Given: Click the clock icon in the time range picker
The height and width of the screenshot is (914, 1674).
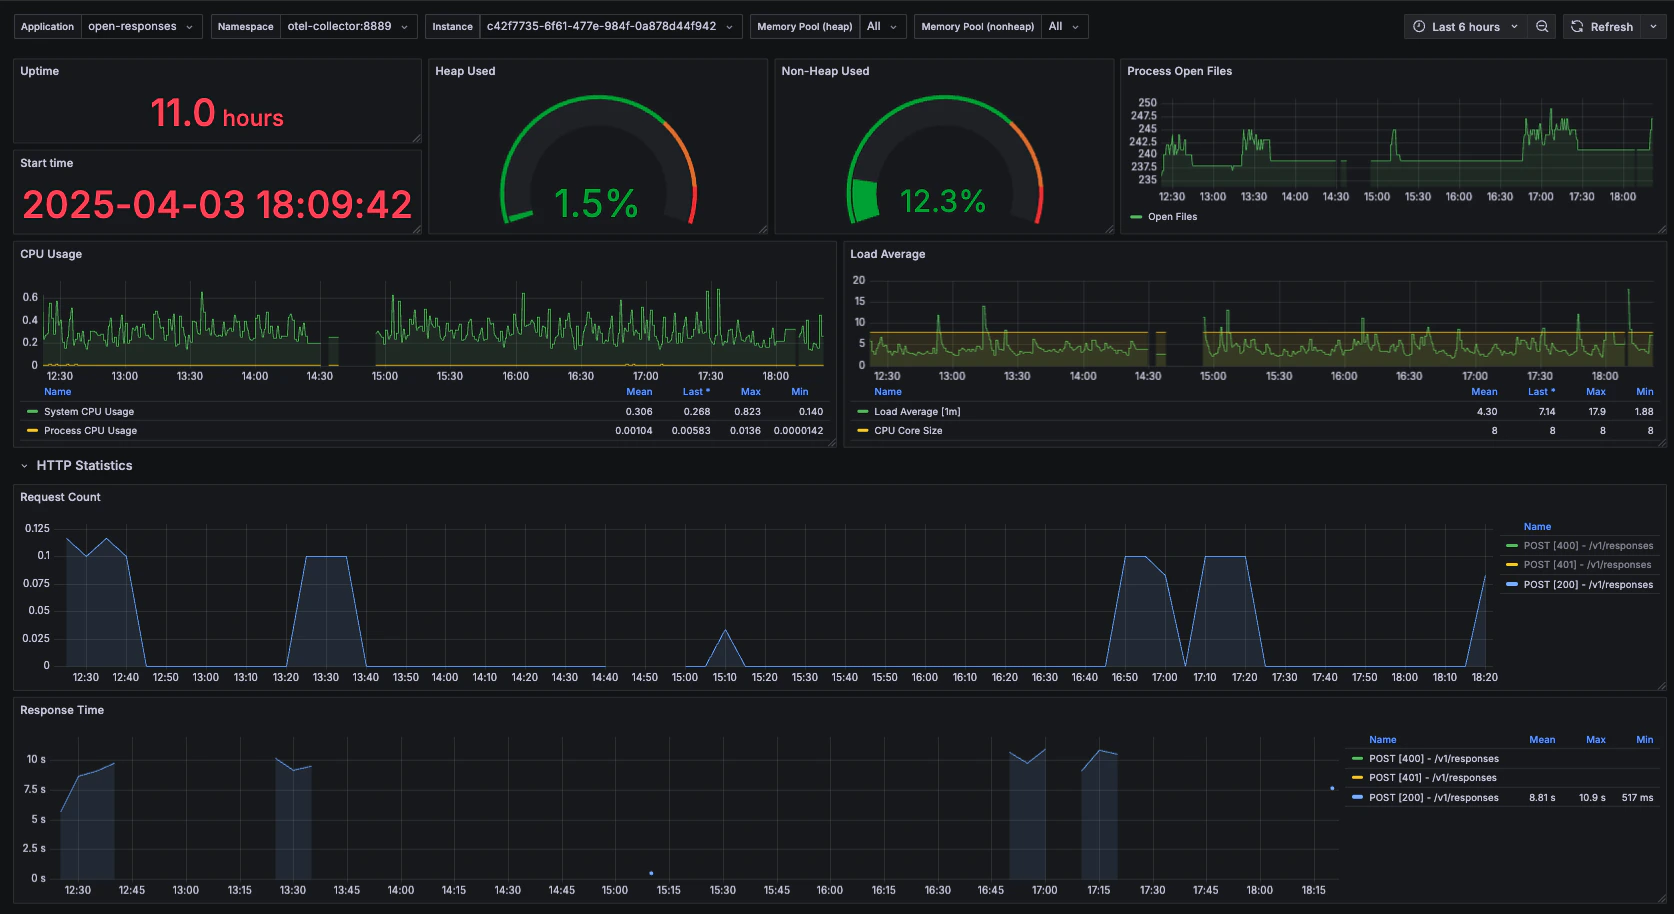Looking at the screenshot, I should point(1419,26).
